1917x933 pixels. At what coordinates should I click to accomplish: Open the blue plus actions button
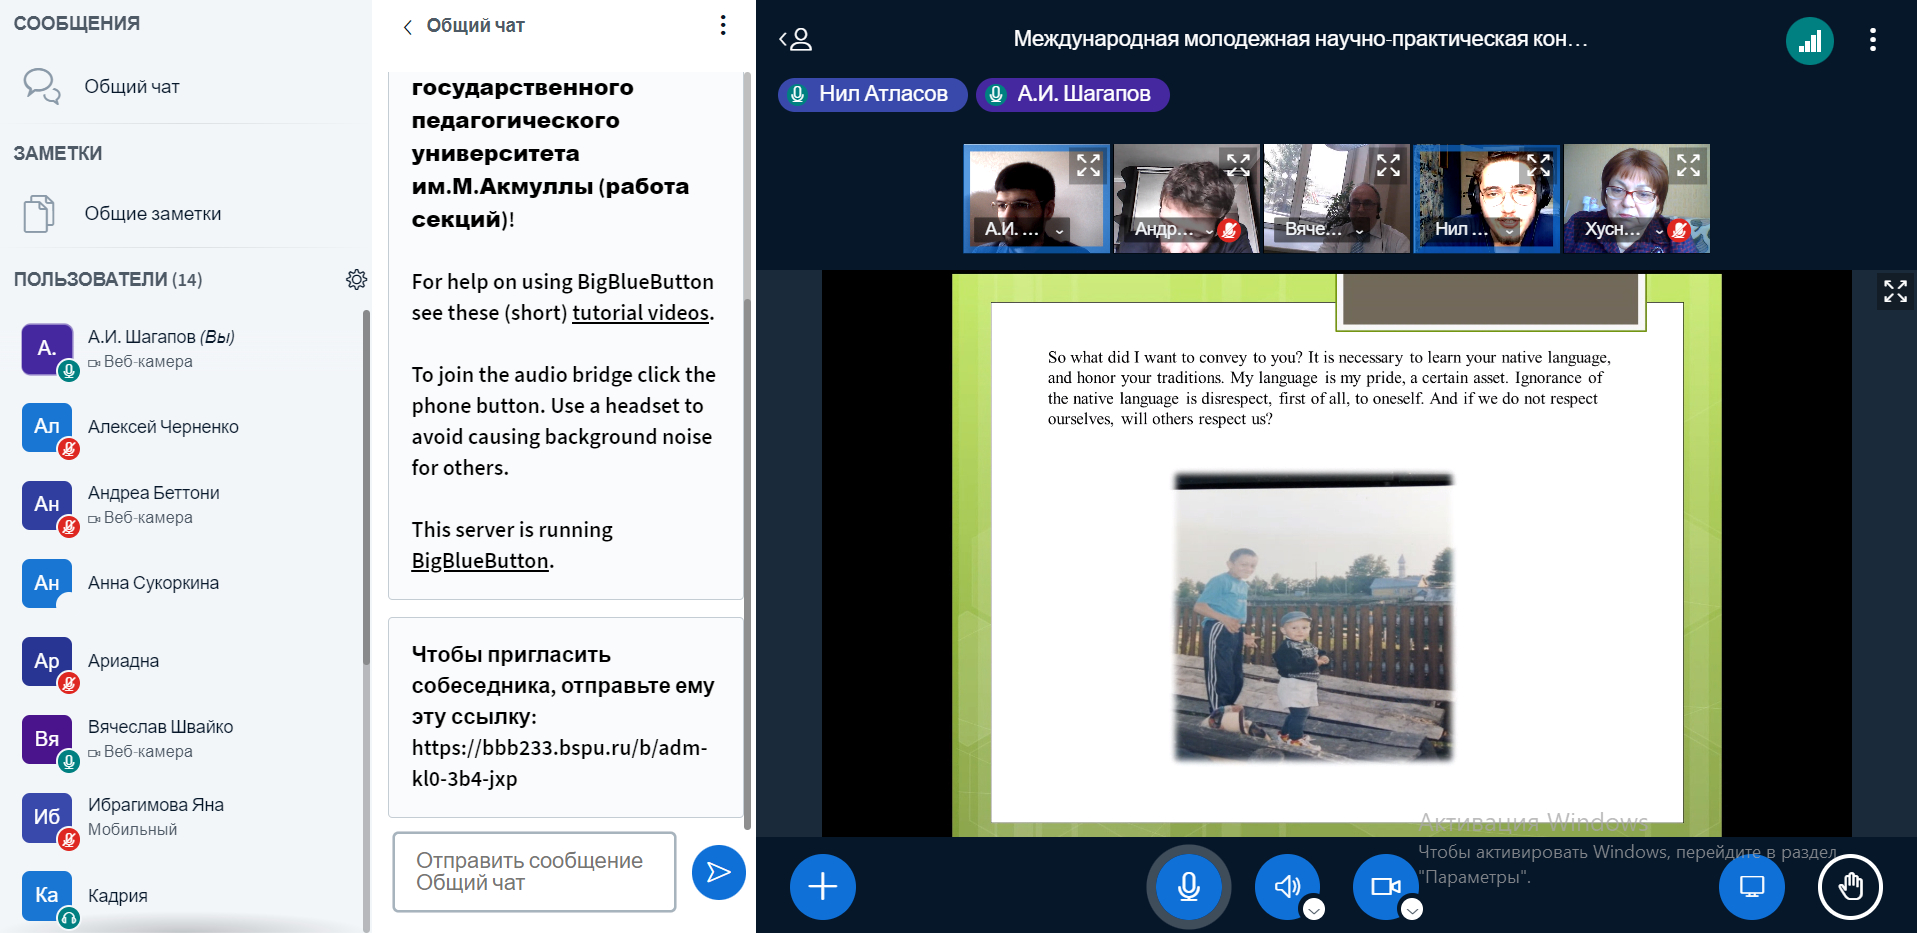pyautogui.click(x=822, y=886)
